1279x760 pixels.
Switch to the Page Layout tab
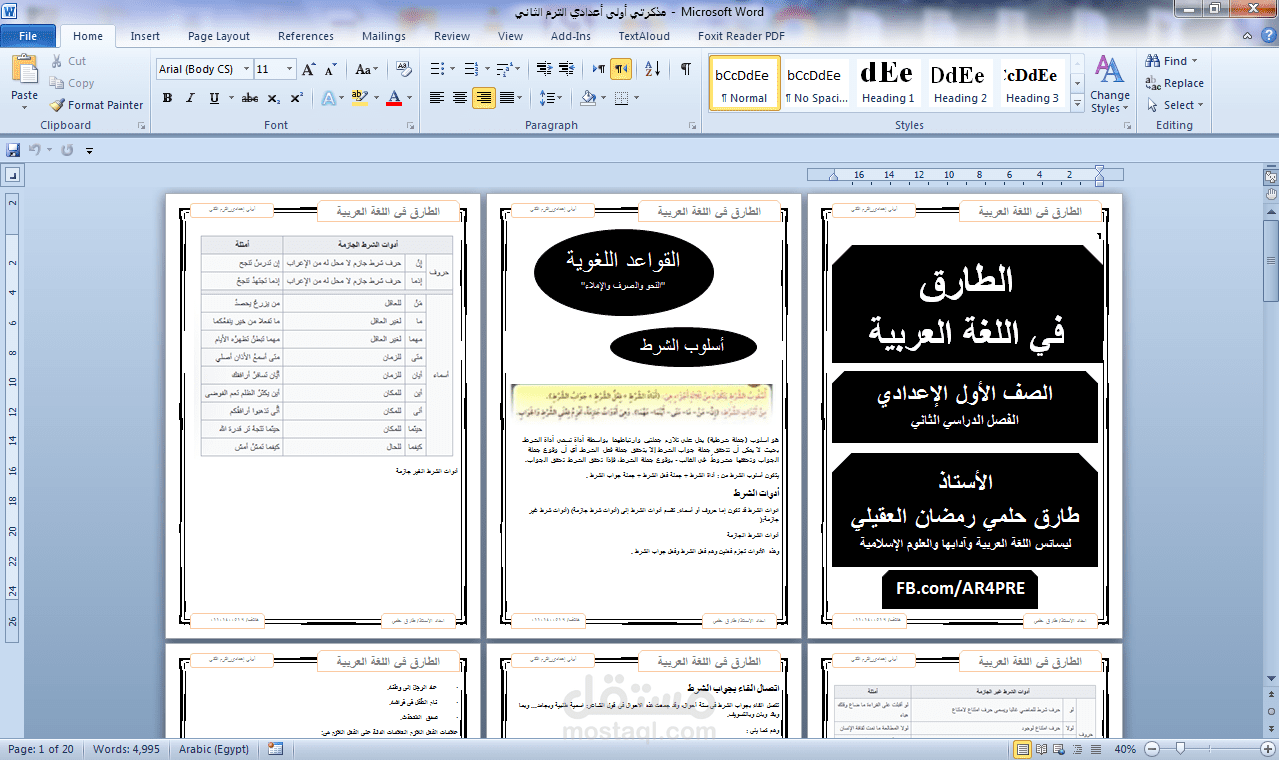click(219, 36)
